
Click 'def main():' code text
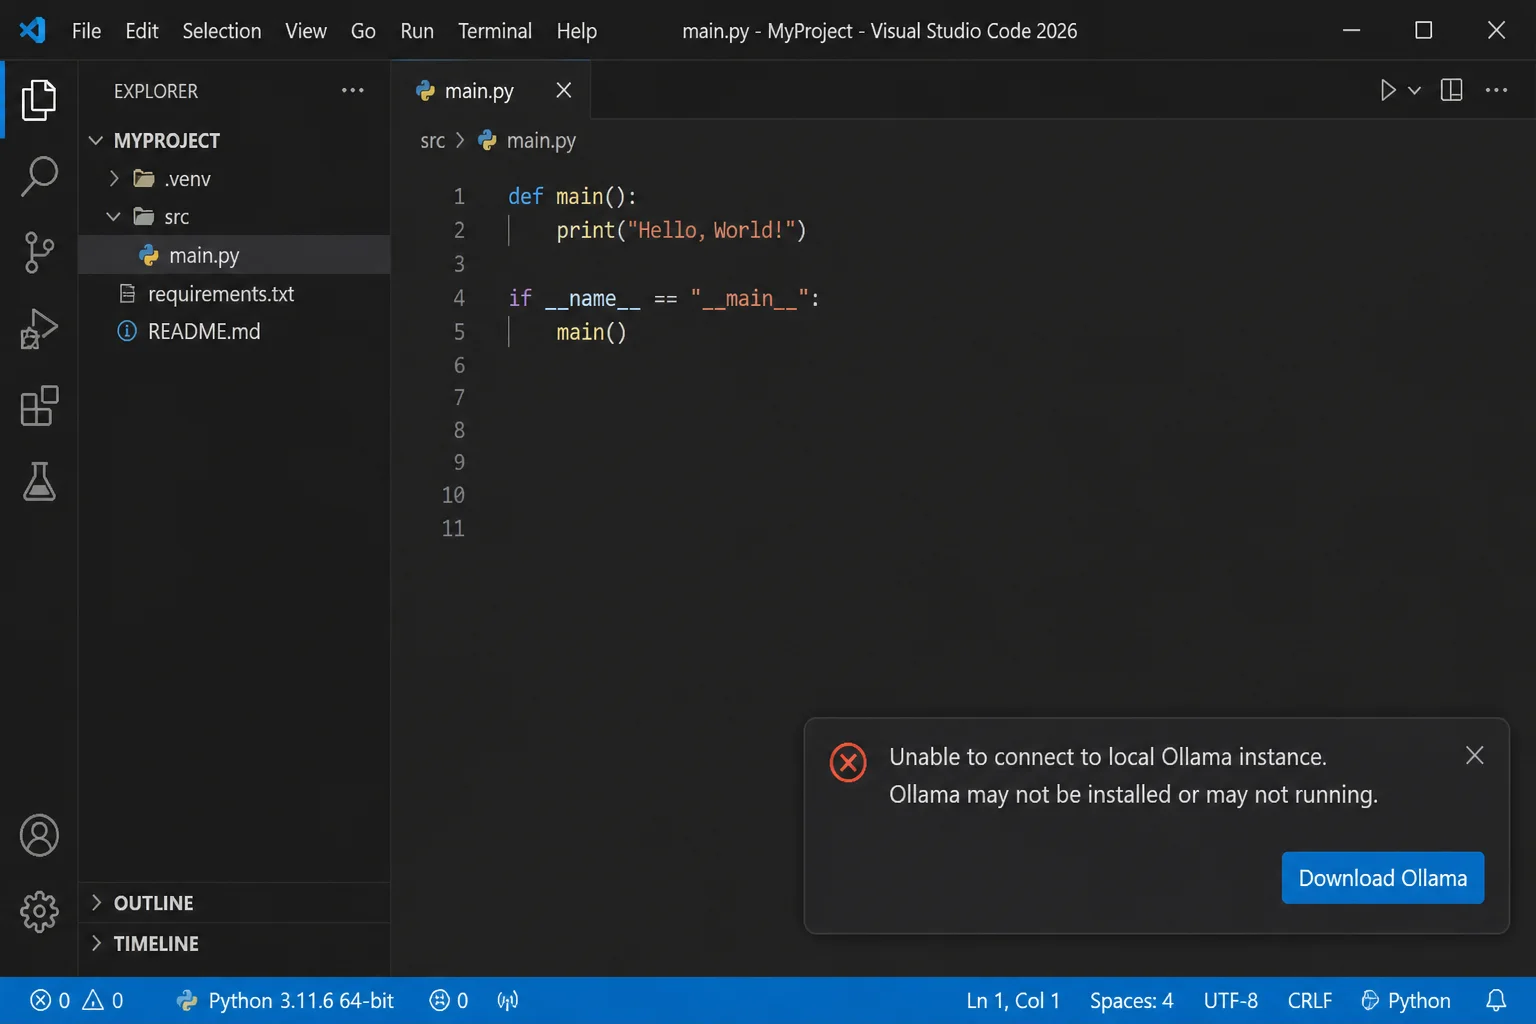572,196
